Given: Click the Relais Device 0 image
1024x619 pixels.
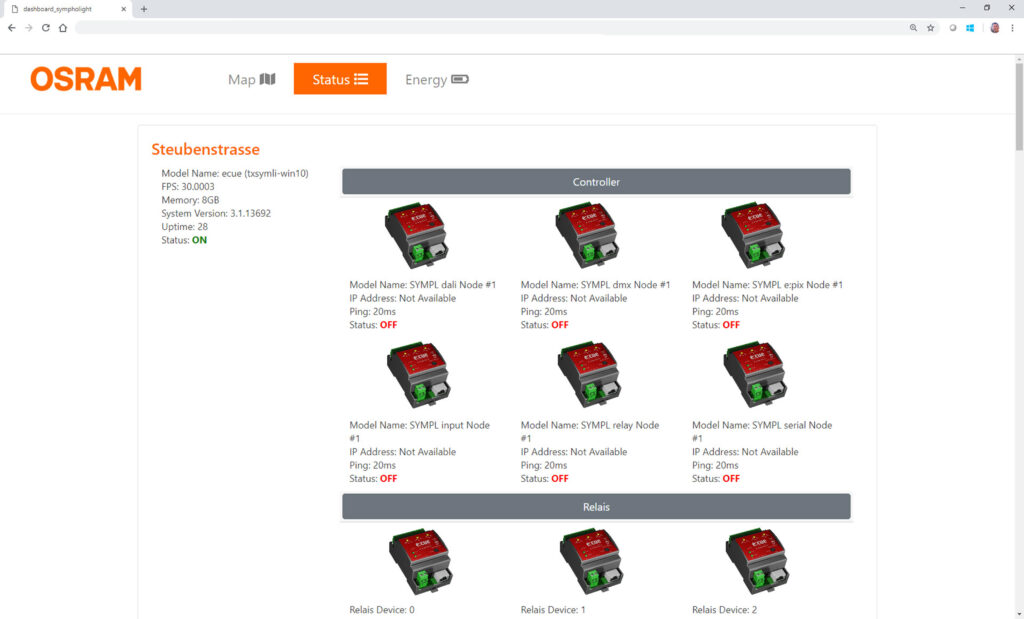Looking at the screenshot, I should (x=421, y=562).
